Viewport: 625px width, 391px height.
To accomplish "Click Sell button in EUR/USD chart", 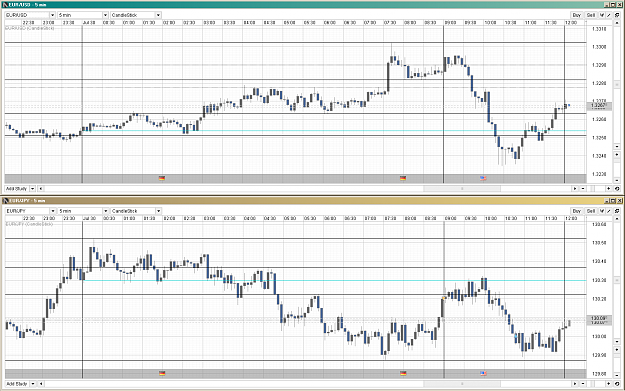I will coord(591,15).
